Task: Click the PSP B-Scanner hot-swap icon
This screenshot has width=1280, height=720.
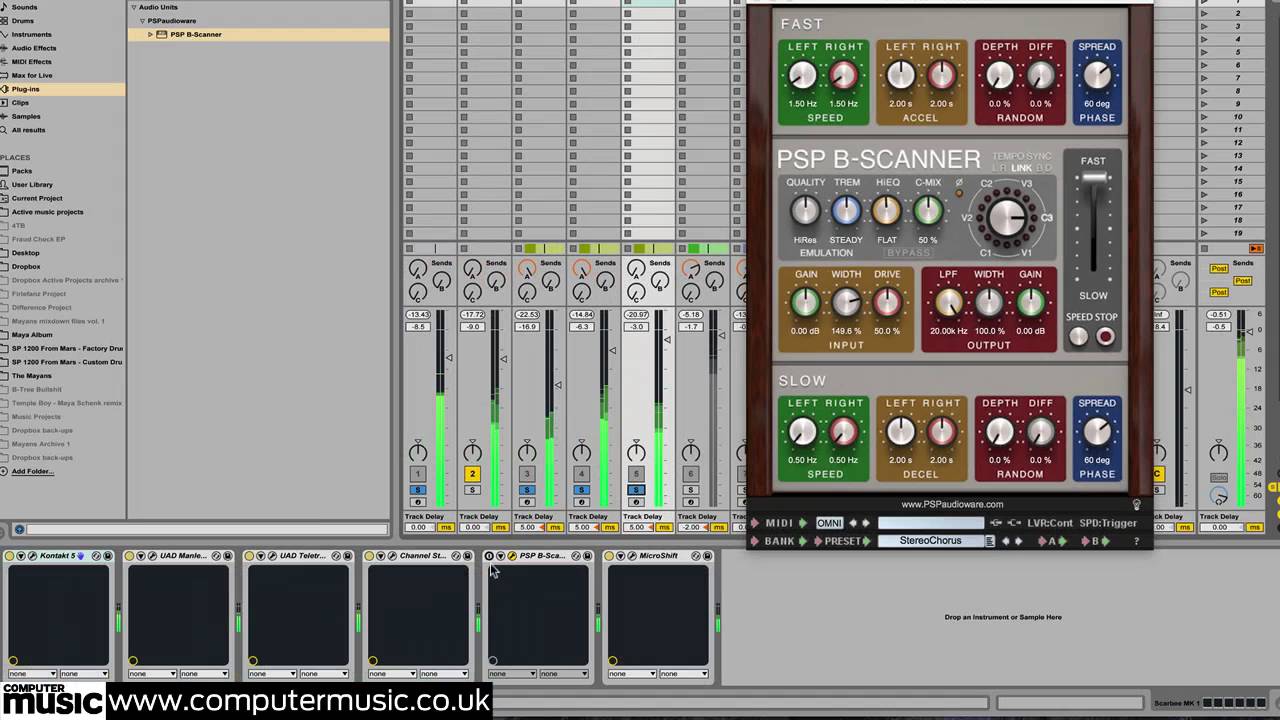Action: pyautogui.click(x=576, y=555)
